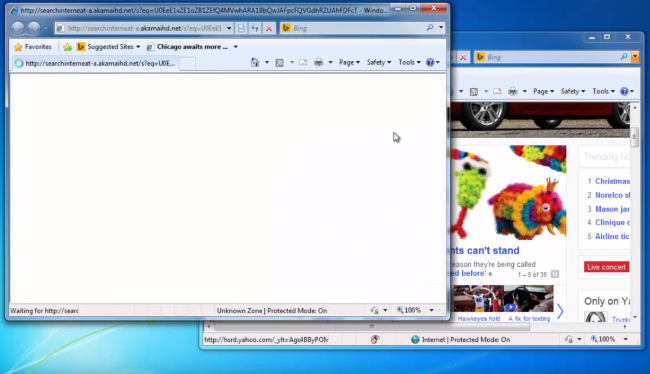Pause slideshow next to '1 – 5 of 35'
Viewport: 650px width, 374px height.
tap(555, 274)
